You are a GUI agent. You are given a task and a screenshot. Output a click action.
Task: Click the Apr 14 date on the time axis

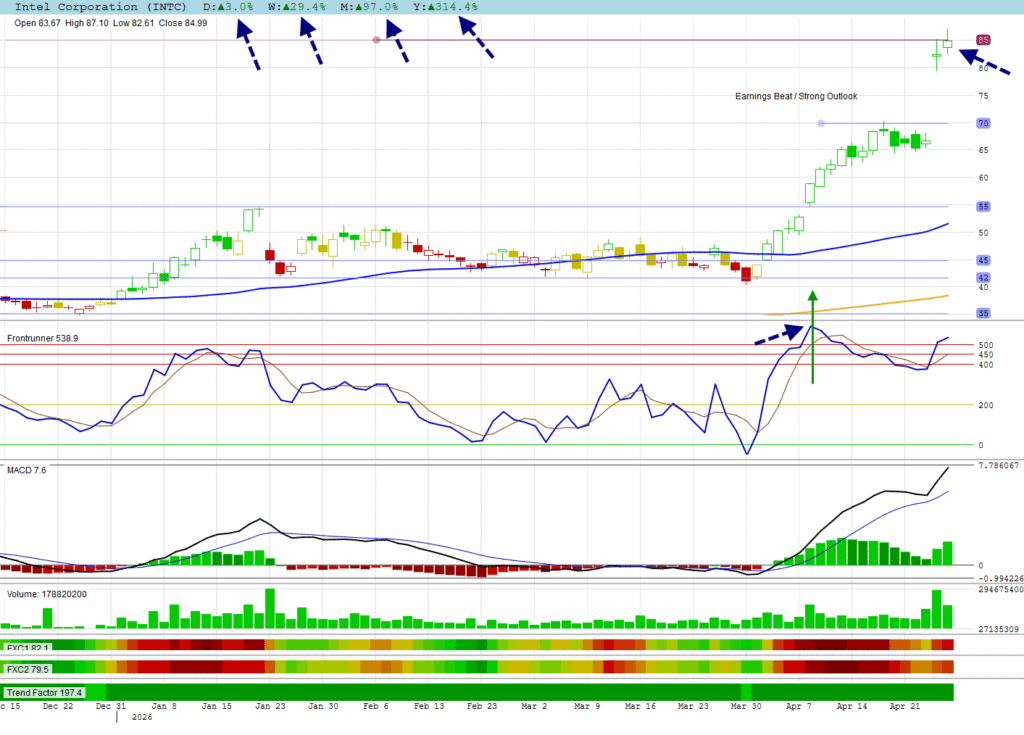coord(852,707)
